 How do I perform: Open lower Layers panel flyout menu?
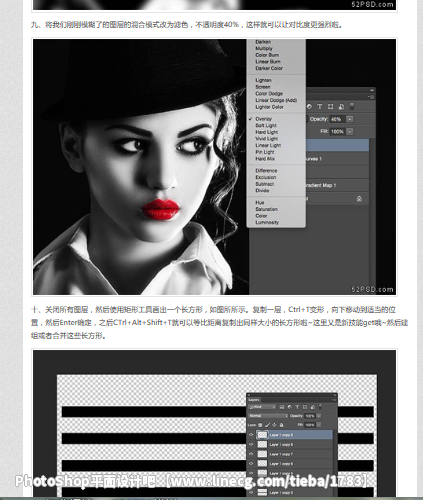pyautogui.click(x=334, y=400)
